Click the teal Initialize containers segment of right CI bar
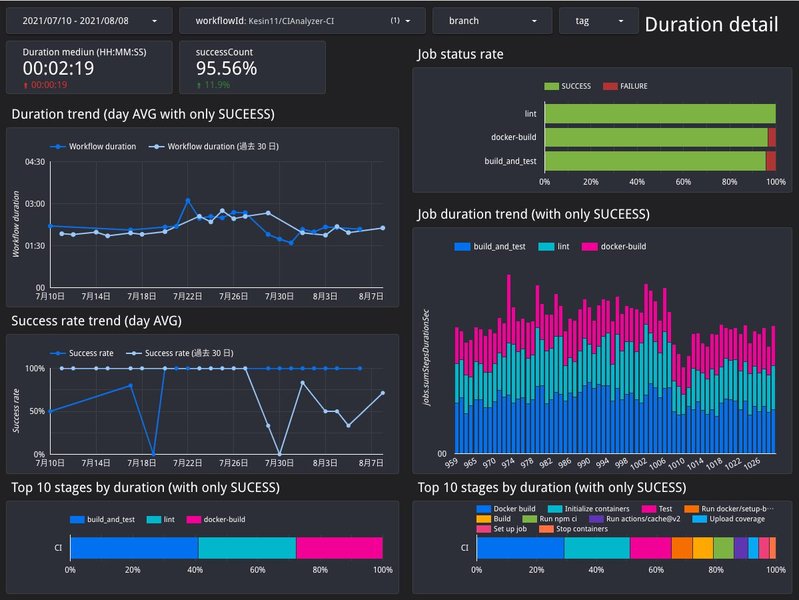Viewport: 799px width, 600px height. 597,548
